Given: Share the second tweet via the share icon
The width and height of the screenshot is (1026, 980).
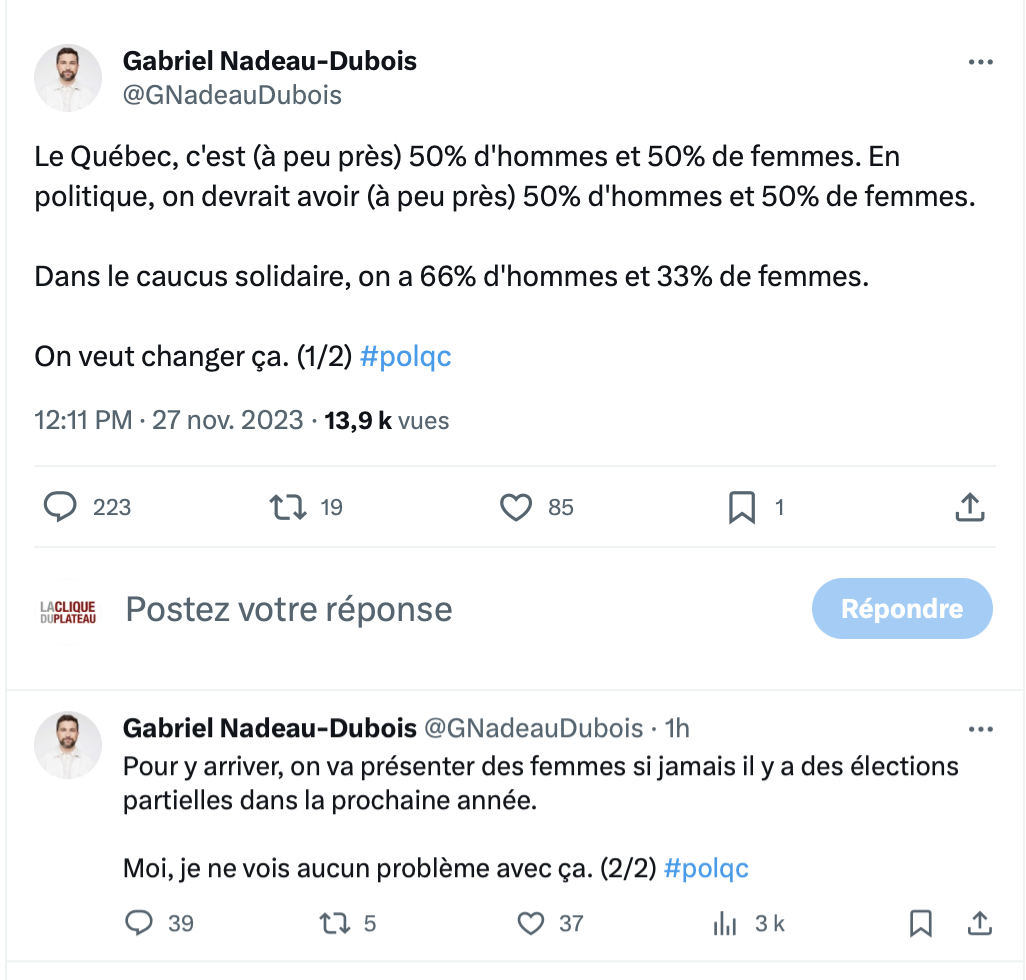Looking at the screenshot, I should [x=980, y=923].
